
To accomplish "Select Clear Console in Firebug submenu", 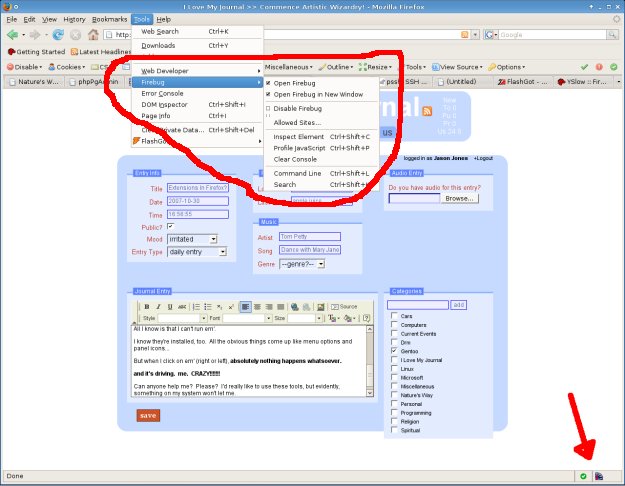I will (x=321, y=159).
